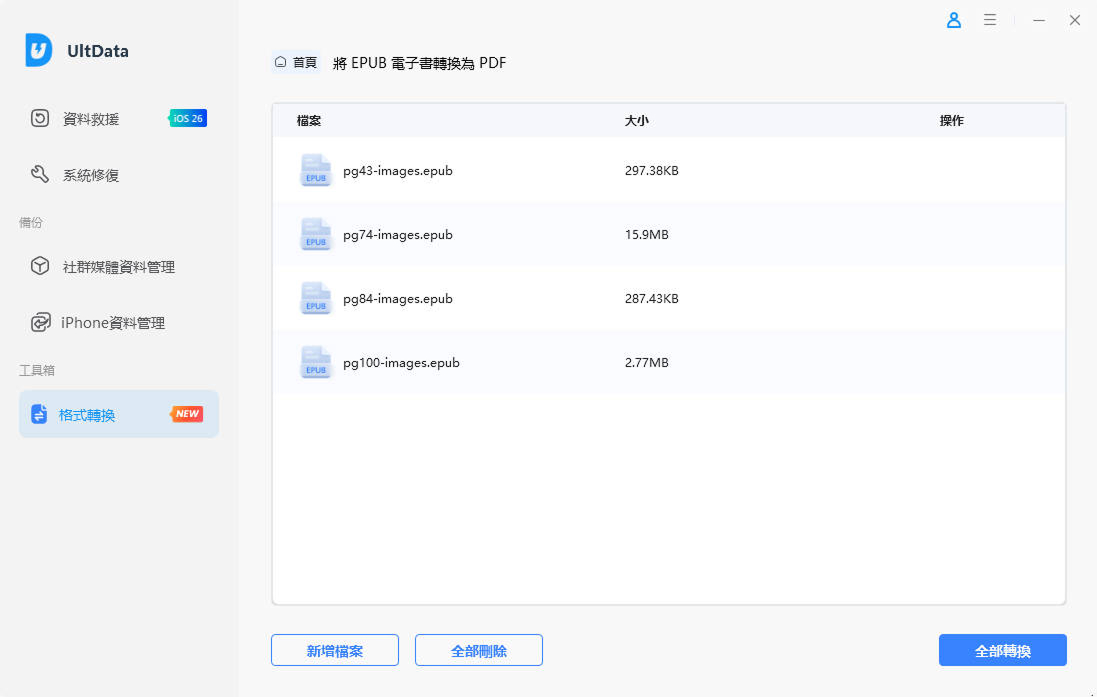Click the EPUB icon for pg100-images.epub
The image size is (1097, 697).
[316, 362]
